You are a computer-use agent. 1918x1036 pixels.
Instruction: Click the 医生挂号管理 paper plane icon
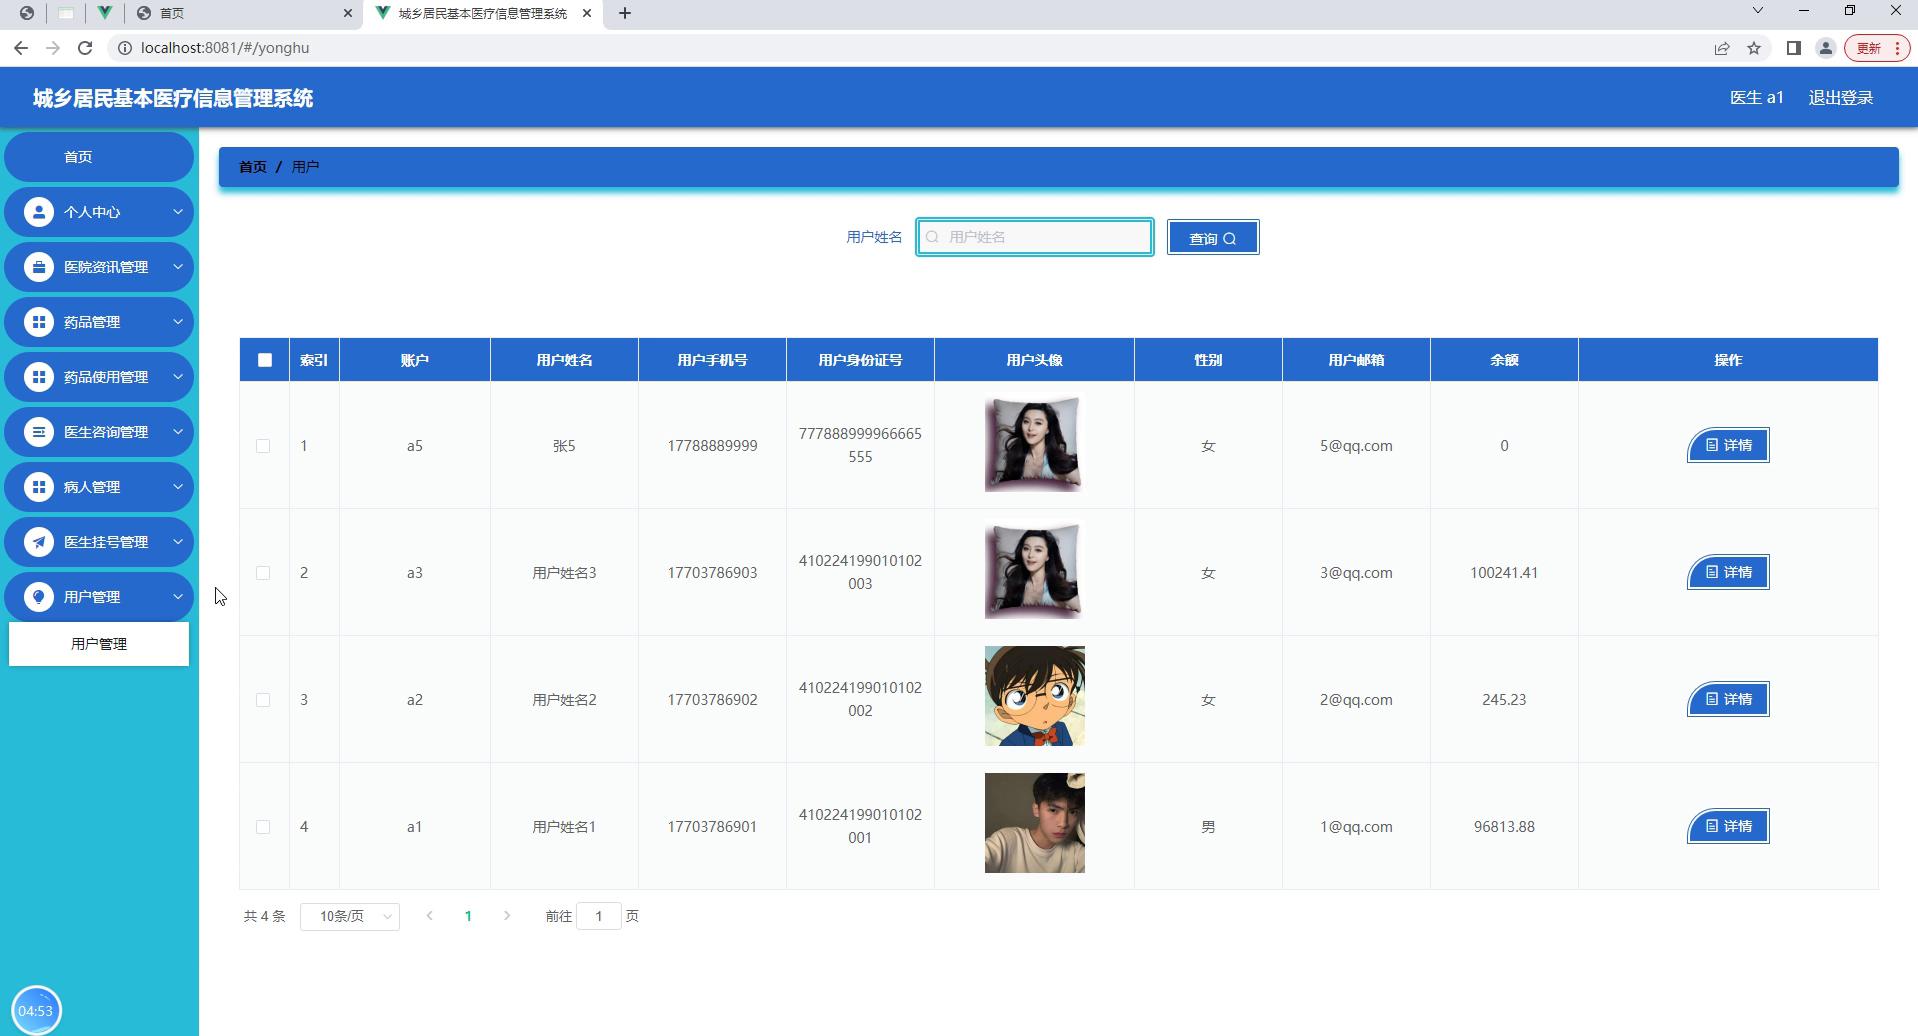(39, 542)
